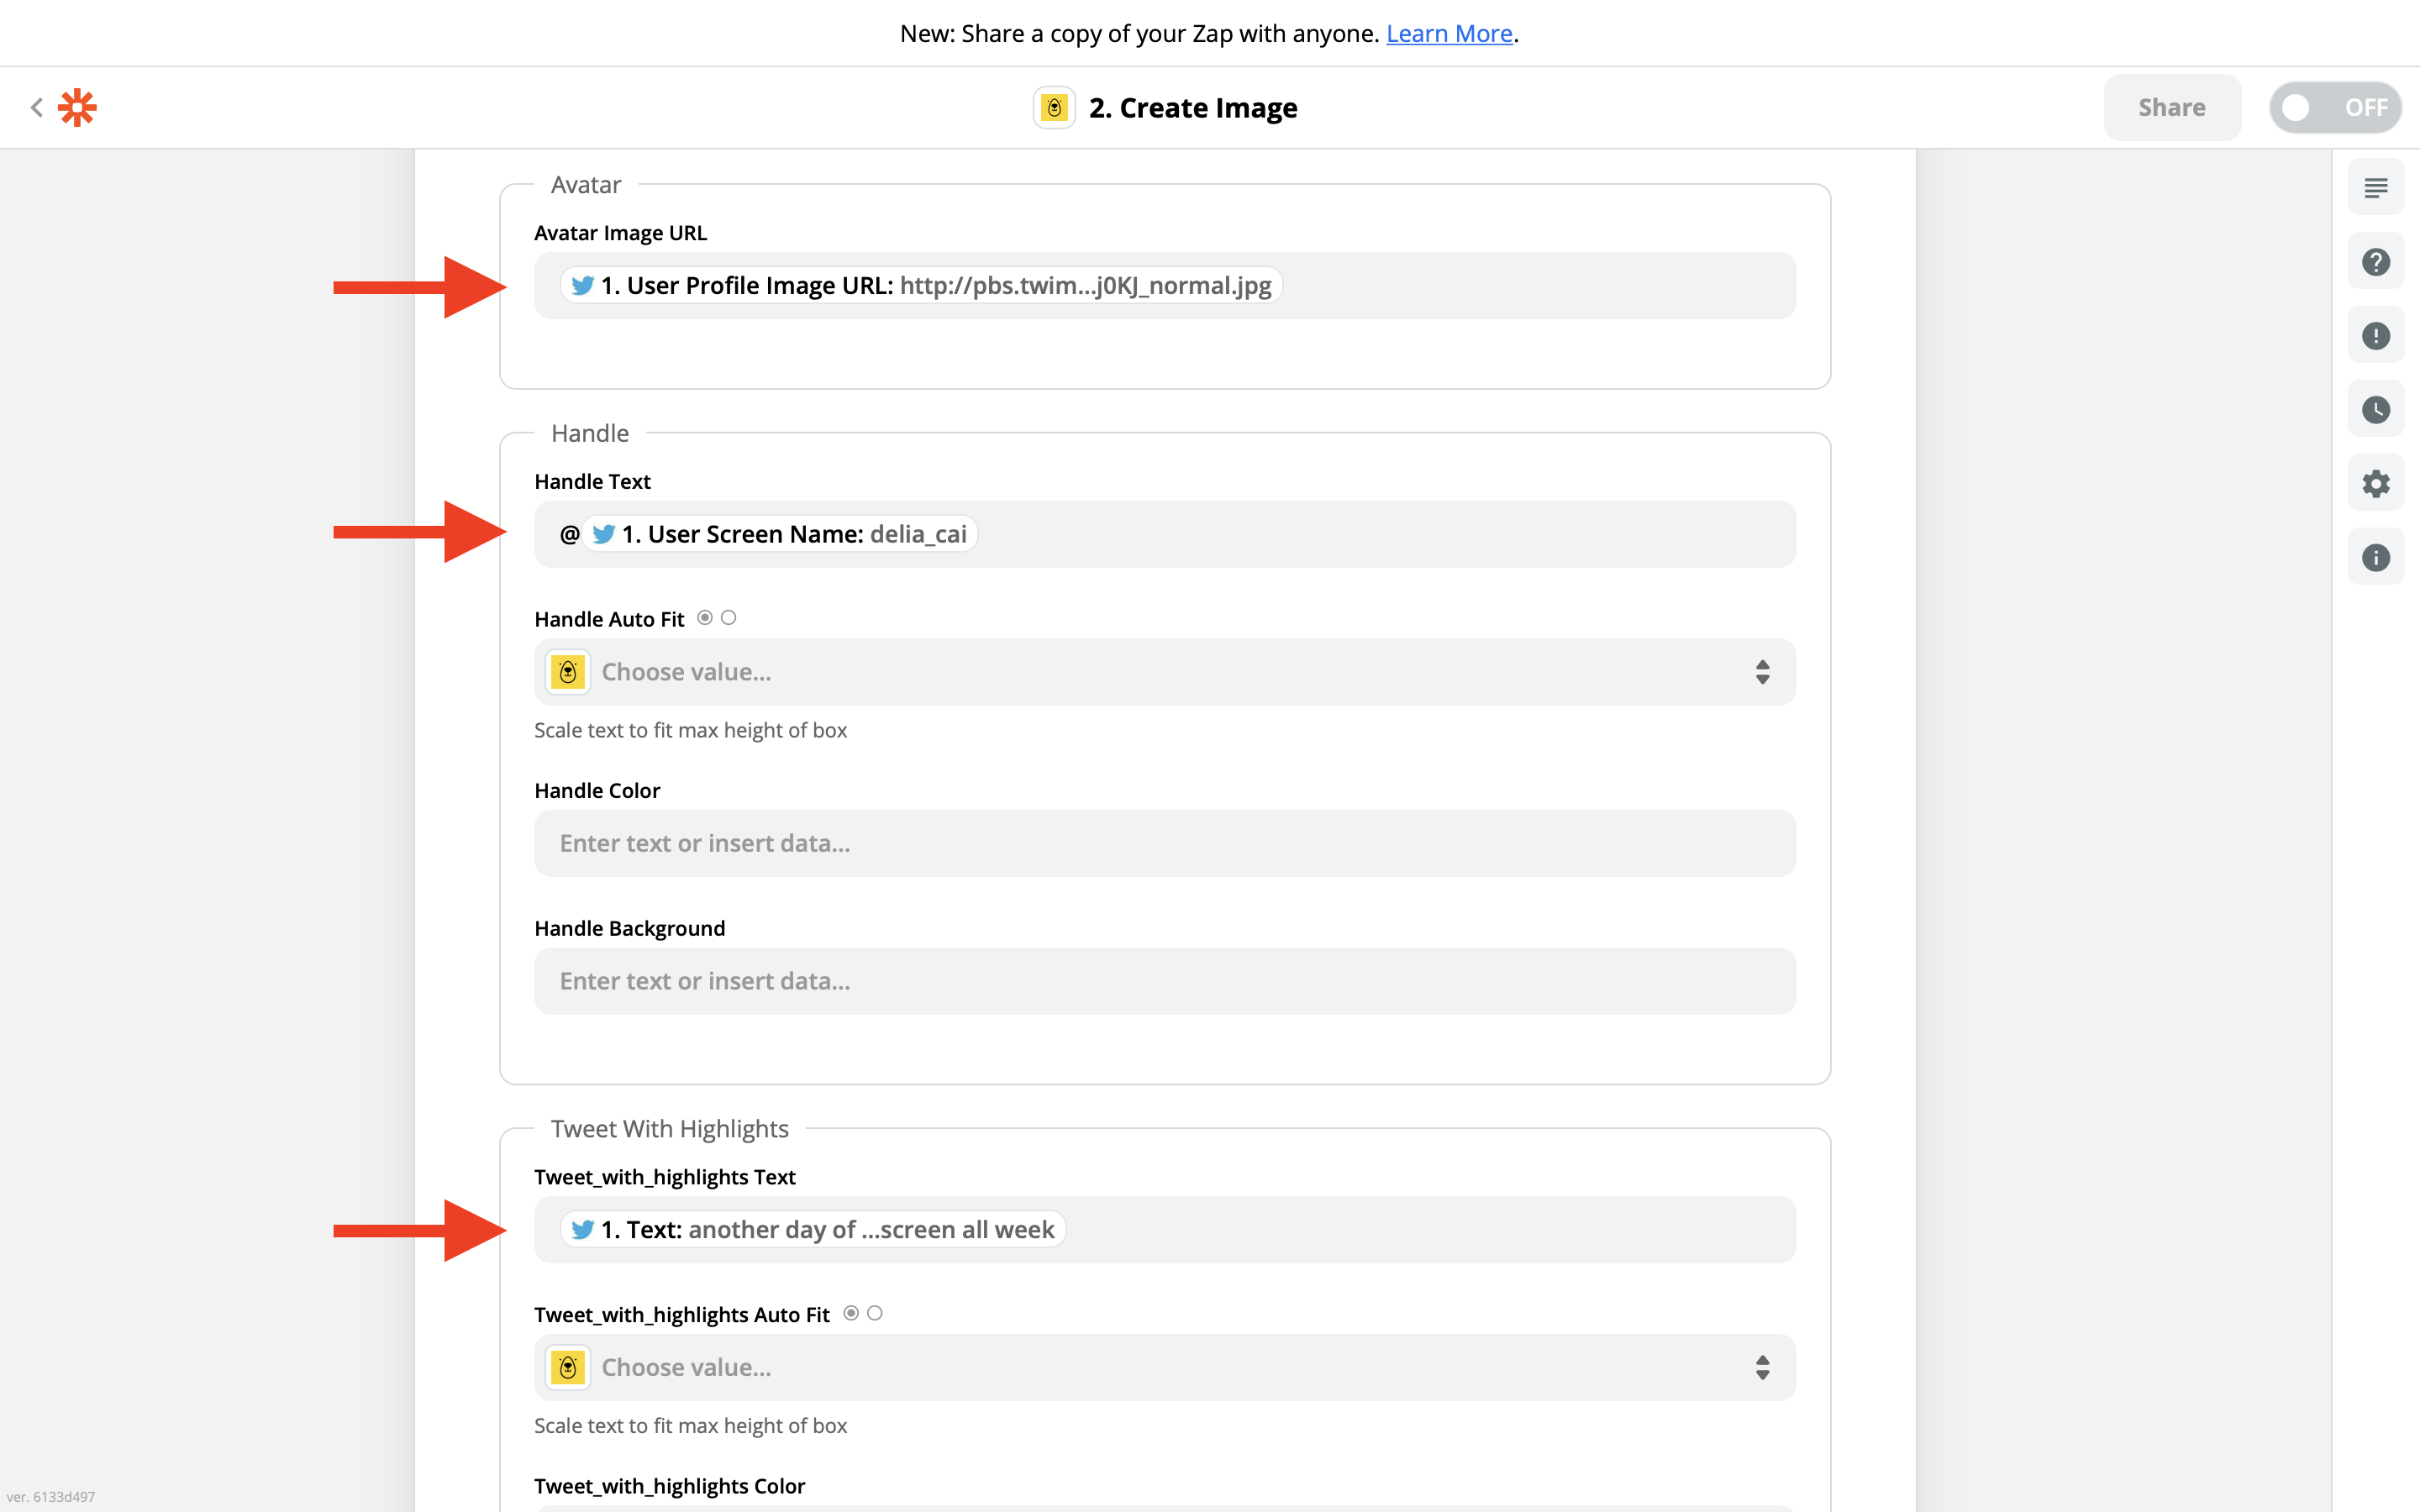This screenshot has width=2420, height=1512.
Task: Click the Share button
Action: tap(2172, 107)
